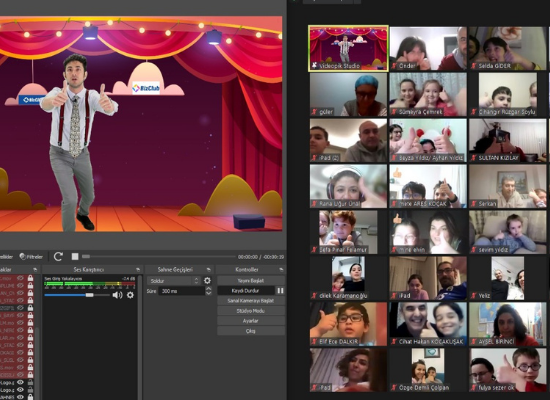Screen dimensions: 550x400
Task: Open the Filtreler source filters
Action: tap(31, 257)
